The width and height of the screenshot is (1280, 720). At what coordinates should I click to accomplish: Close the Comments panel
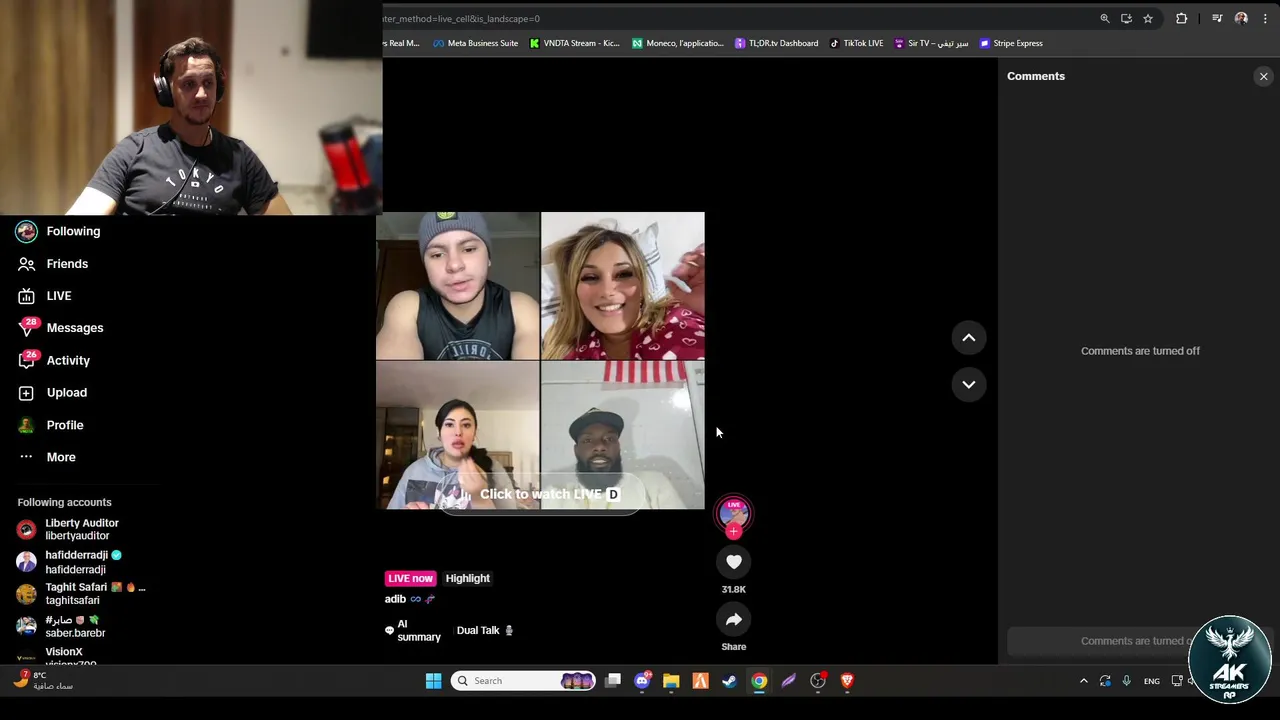(1263, 76)
